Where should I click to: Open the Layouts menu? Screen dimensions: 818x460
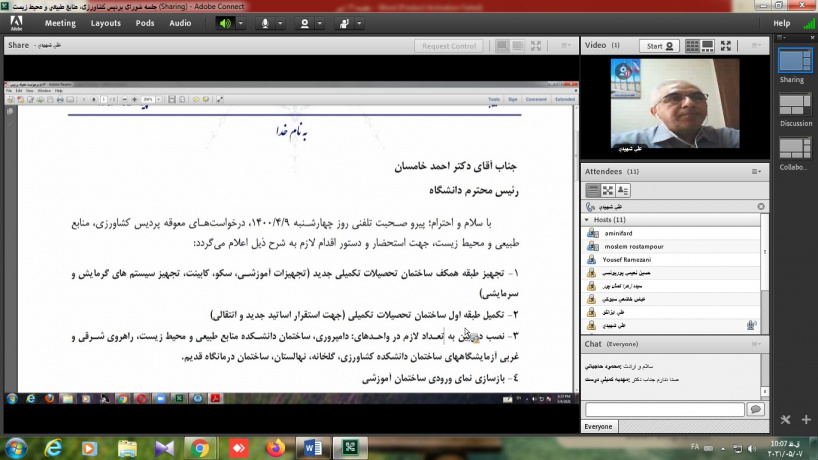pyautogui.click(x=105, y=22)
